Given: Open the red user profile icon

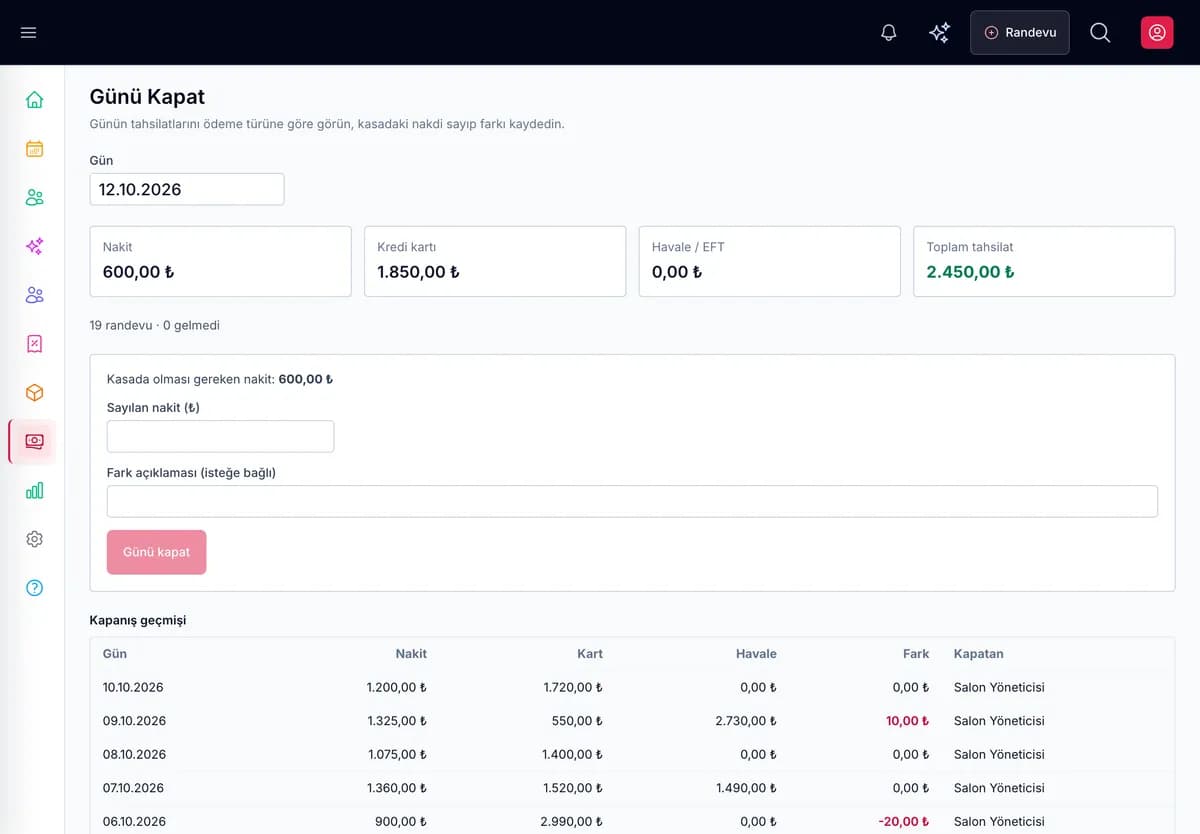Looking at the screenshot, I should tap(1157, 33).
